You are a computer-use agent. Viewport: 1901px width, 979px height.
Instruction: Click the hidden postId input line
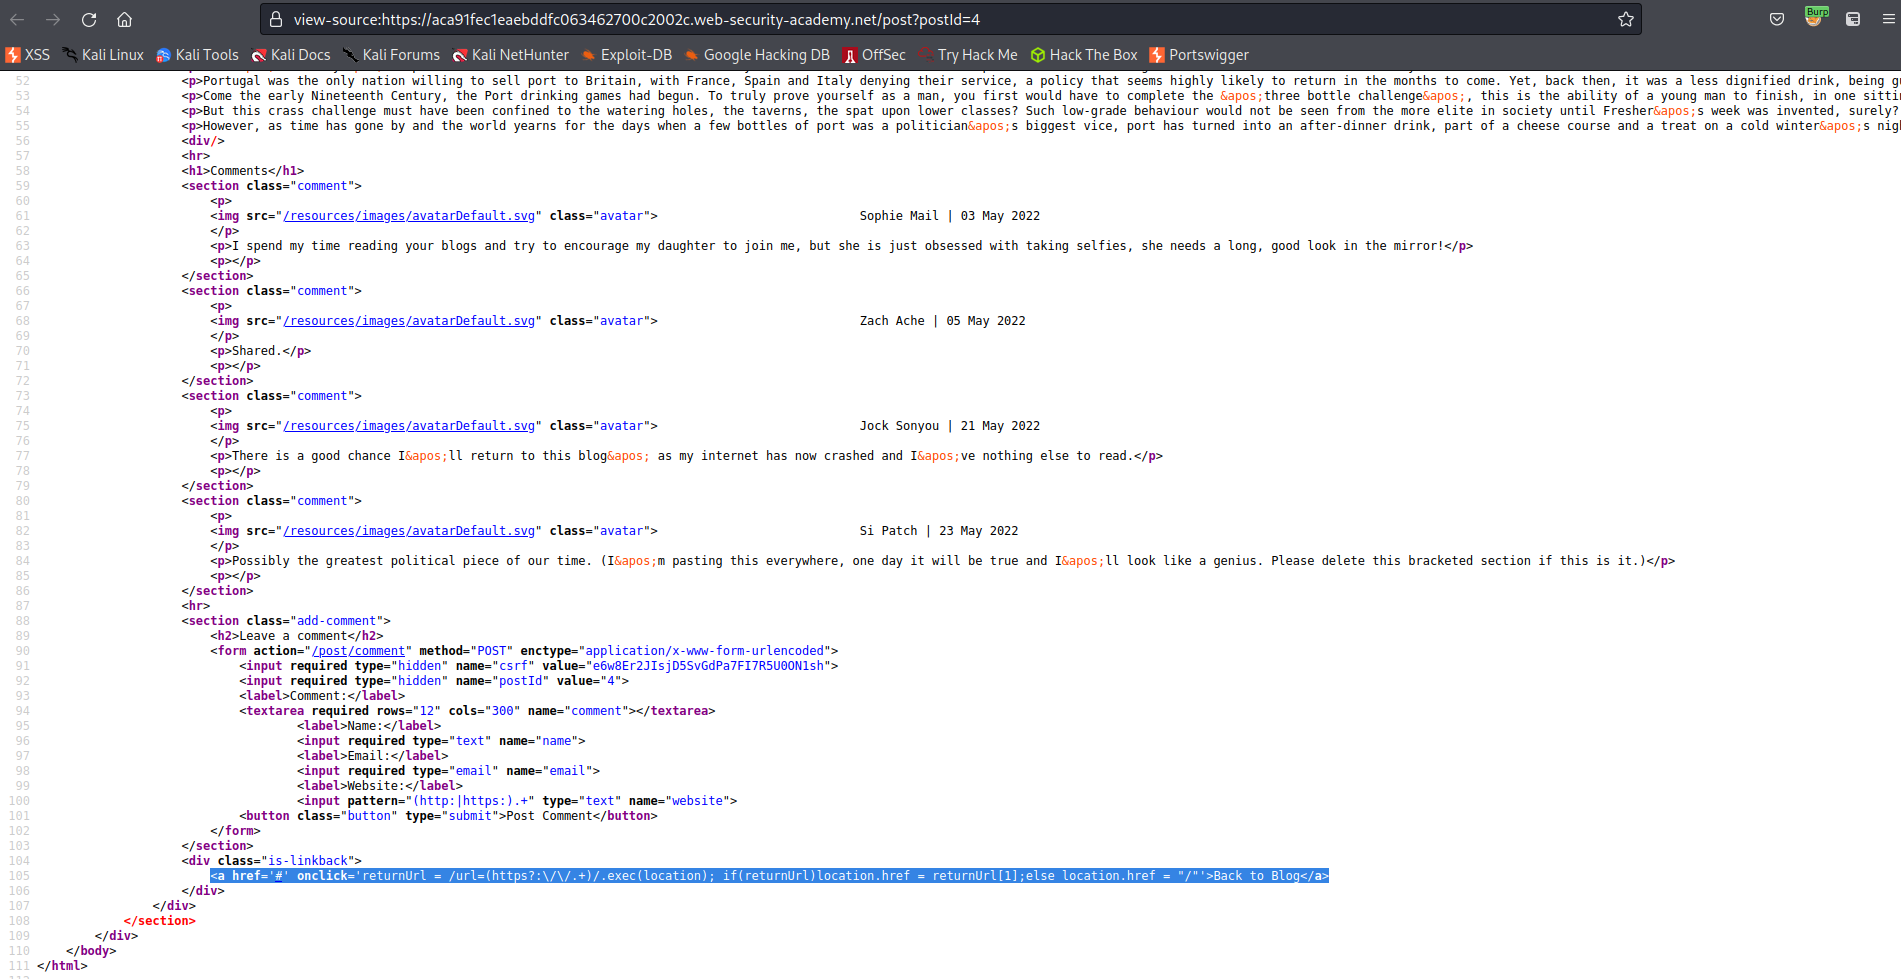coord(434,681)
